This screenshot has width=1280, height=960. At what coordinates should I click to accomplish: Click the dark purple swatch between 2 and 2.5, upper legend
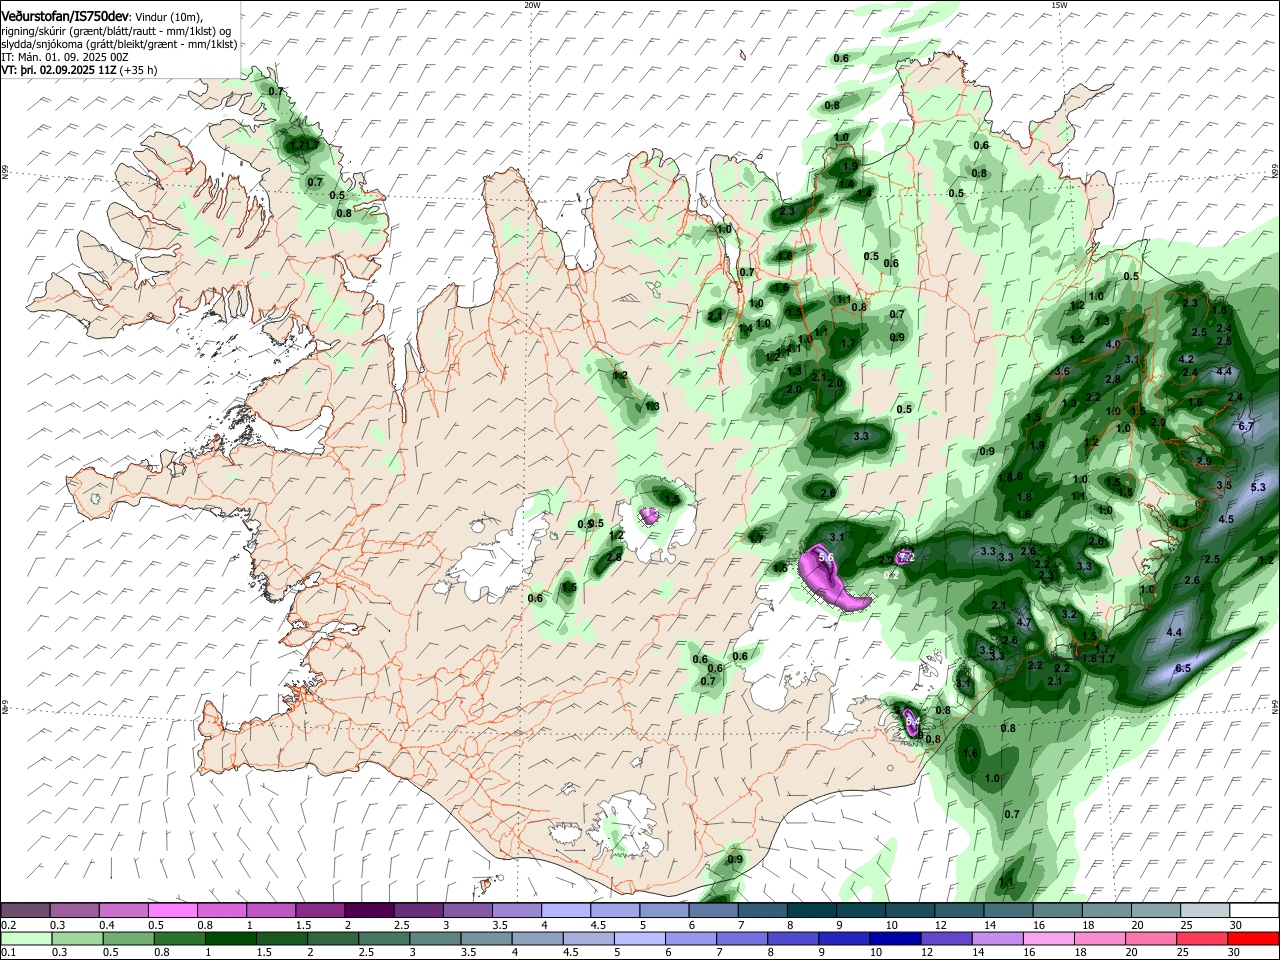click(369, 910)
